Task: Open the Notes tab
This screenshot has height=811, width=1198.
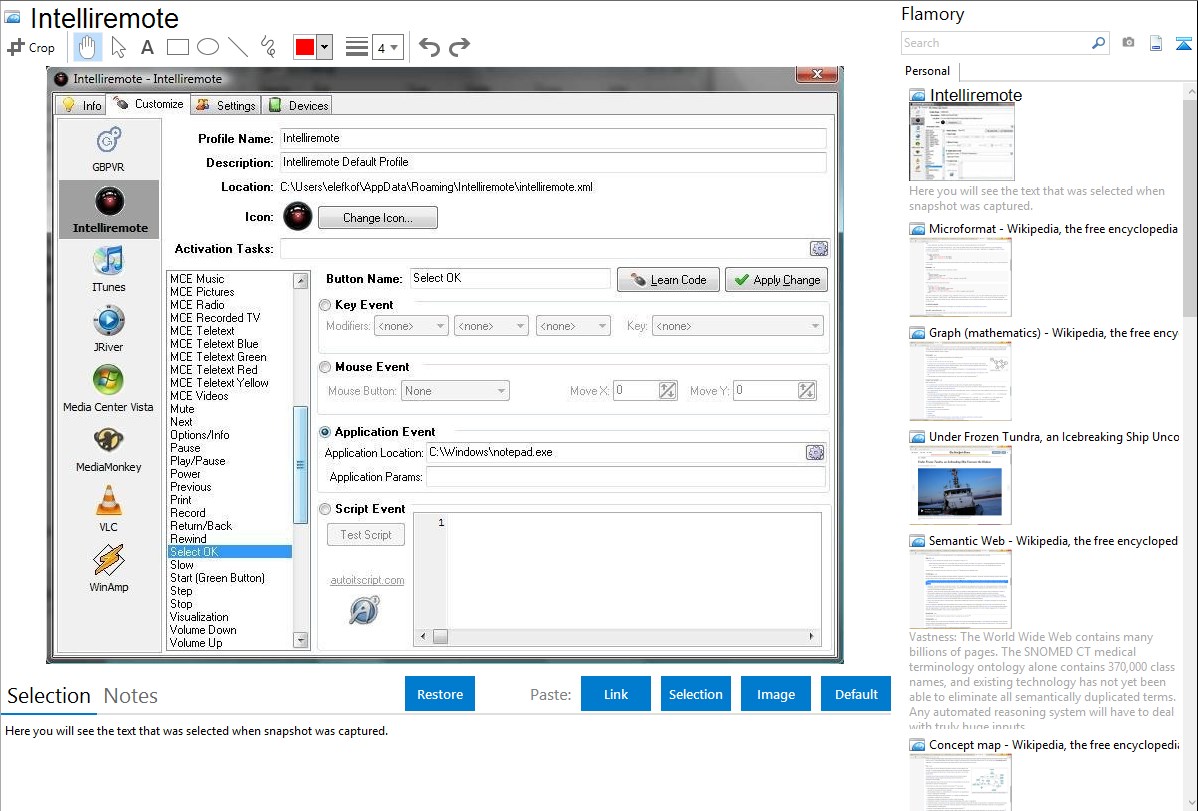Action: pyautogui.click(x=131, y=696)
